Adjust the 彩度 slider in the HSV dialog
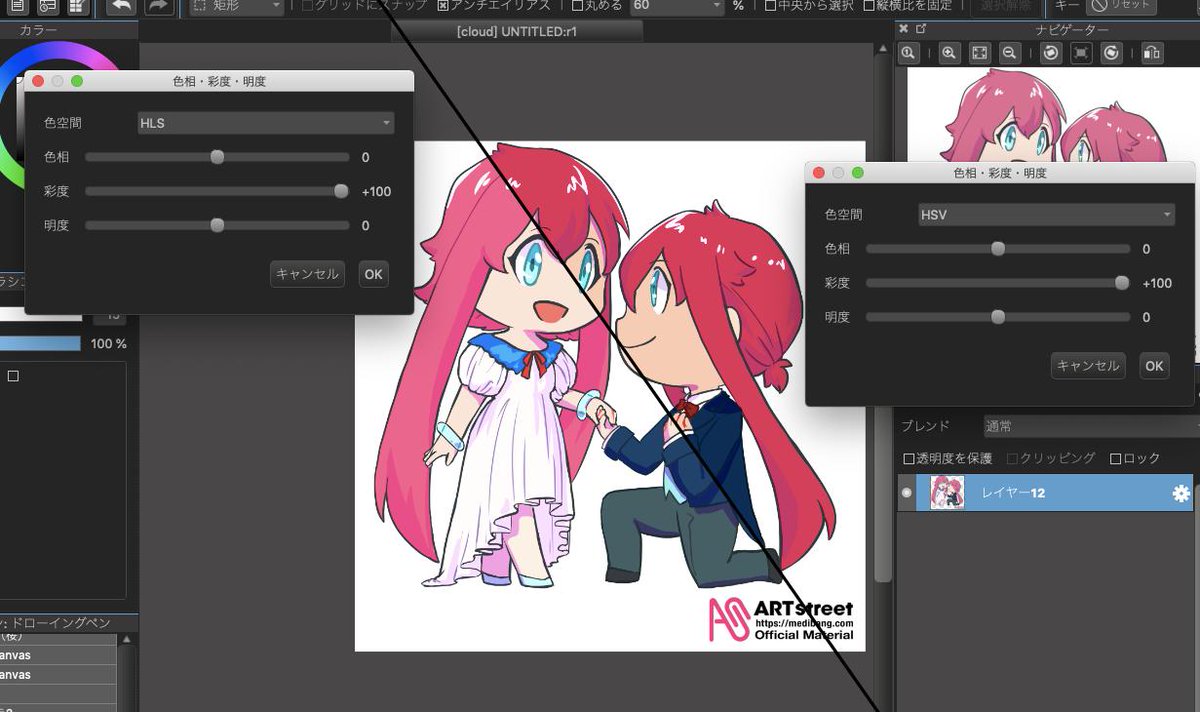1200x712 pixels. [998, 283]
